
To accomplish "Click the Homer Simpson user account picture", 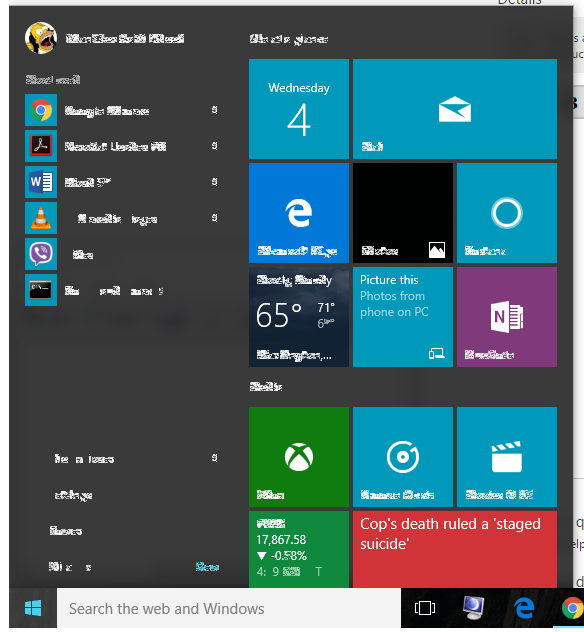I will point(41,38).
